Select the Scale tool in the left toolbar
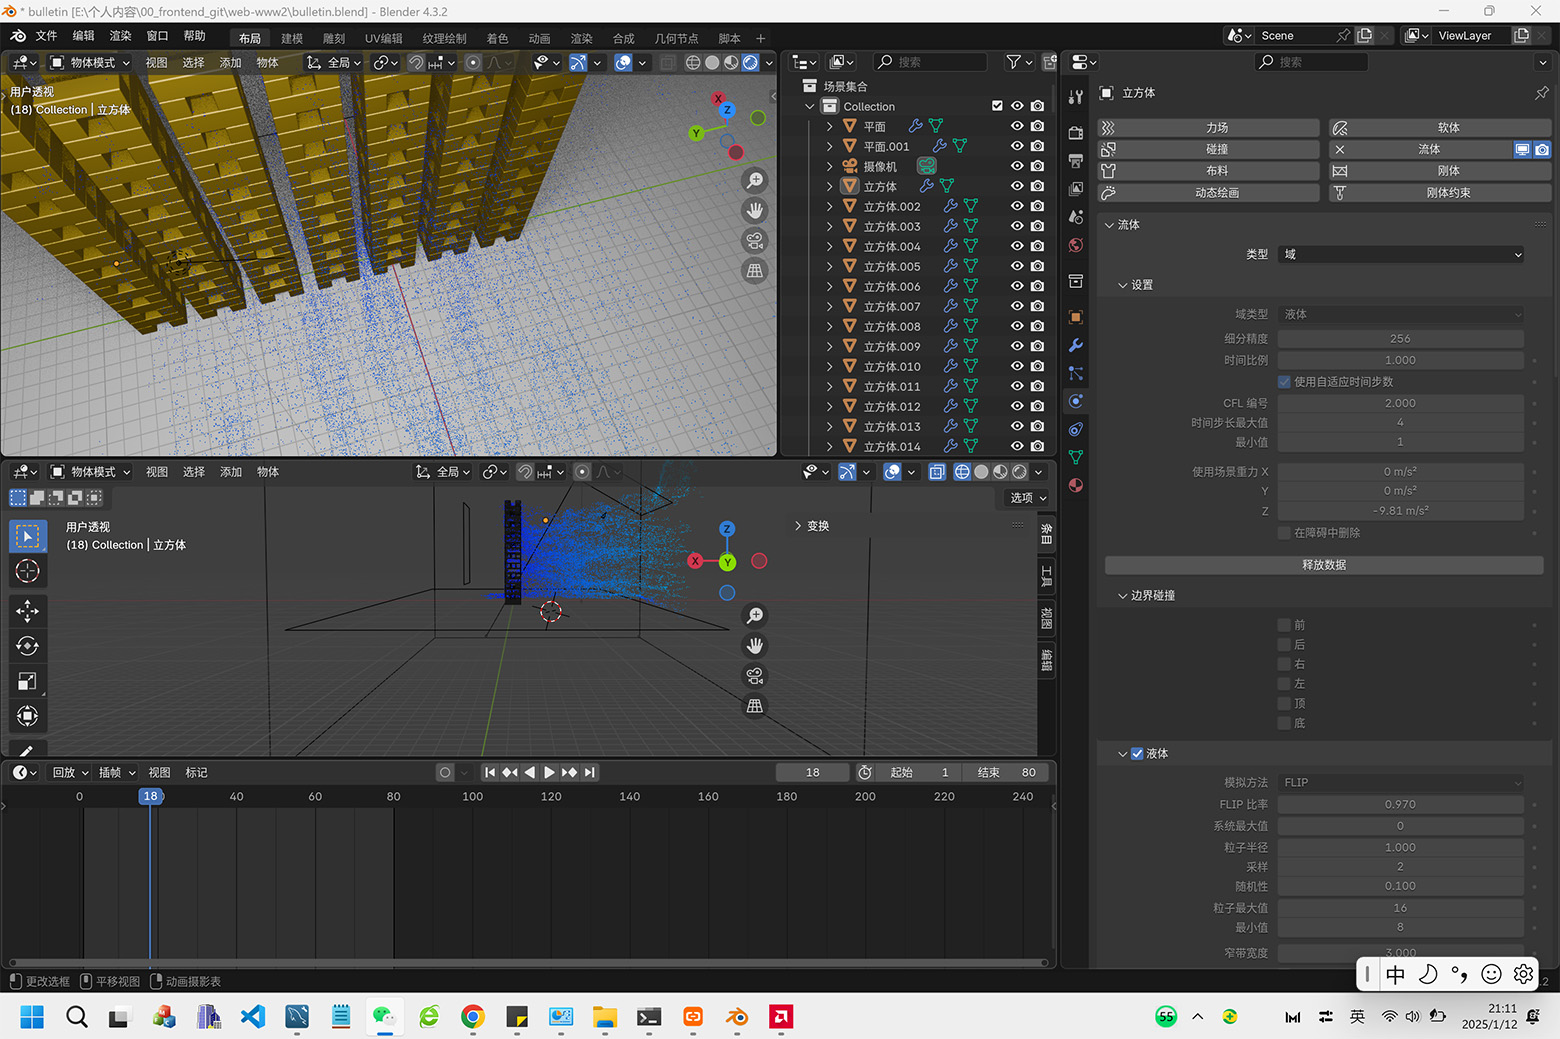This screenshot has width=1560, height=1039. click(x=27, y=682)
